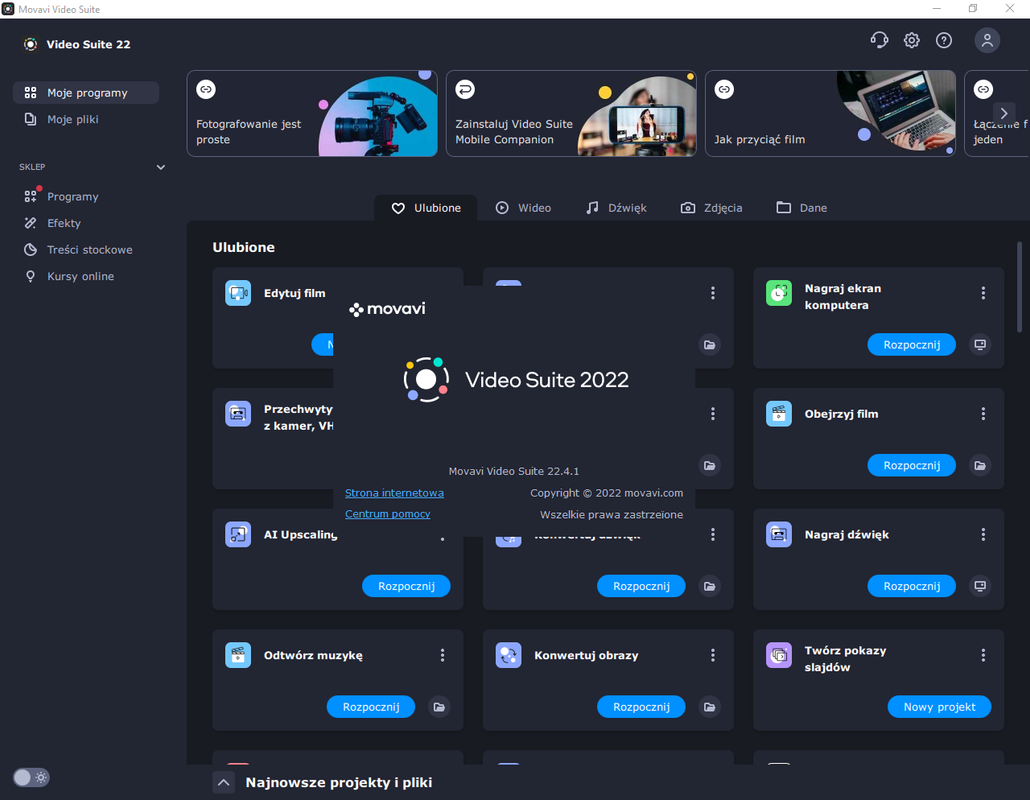Click the Odtwórz muzykę app icon
Image resolution: width=1030 pixels, height=800 pixels.
238,655
